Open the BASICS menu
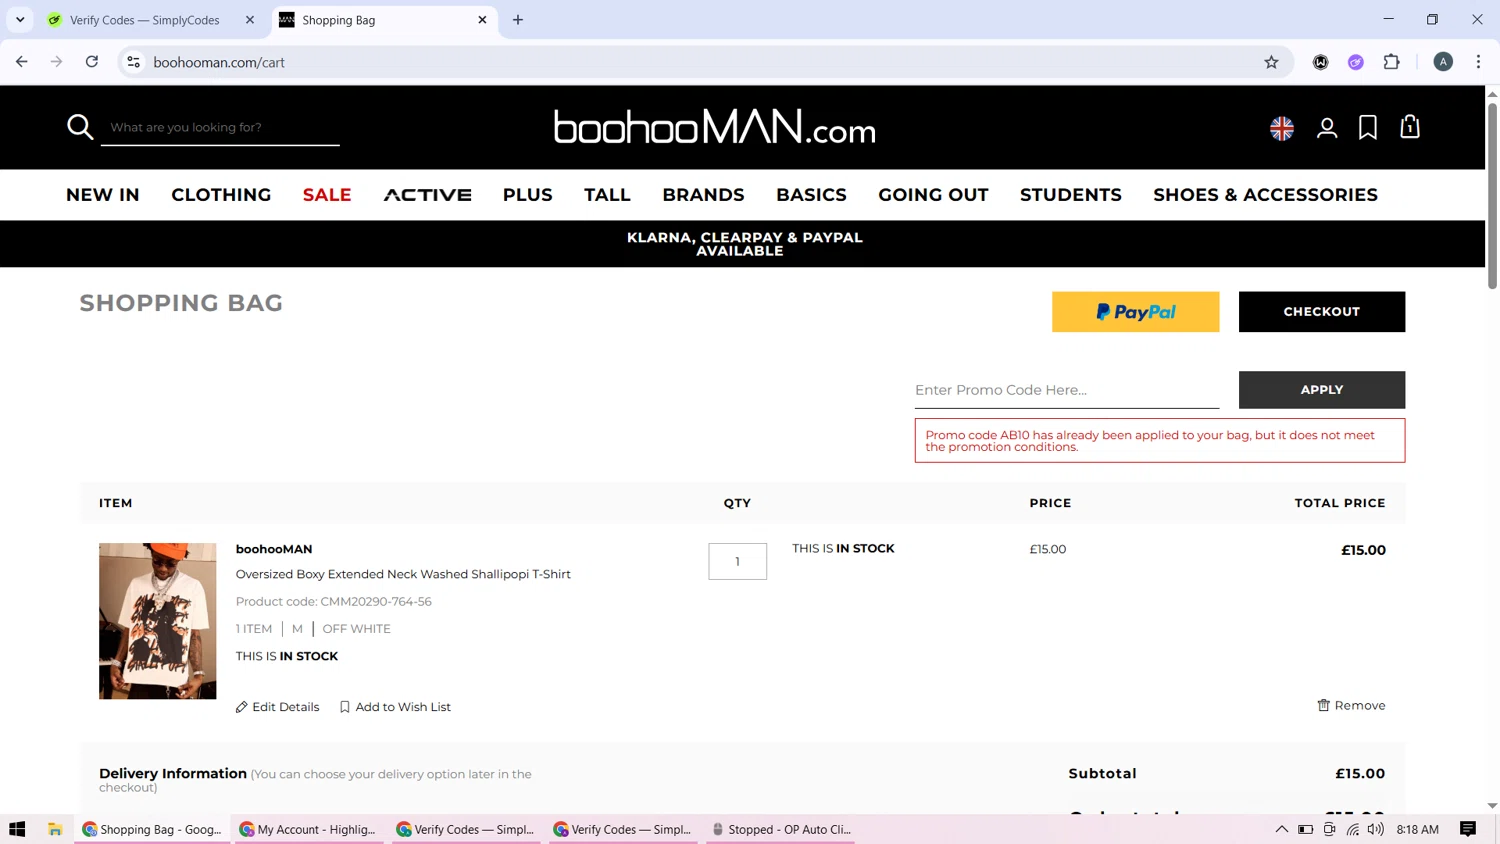This screenshot has width=1500, height=844. click(x=811, y=195)
